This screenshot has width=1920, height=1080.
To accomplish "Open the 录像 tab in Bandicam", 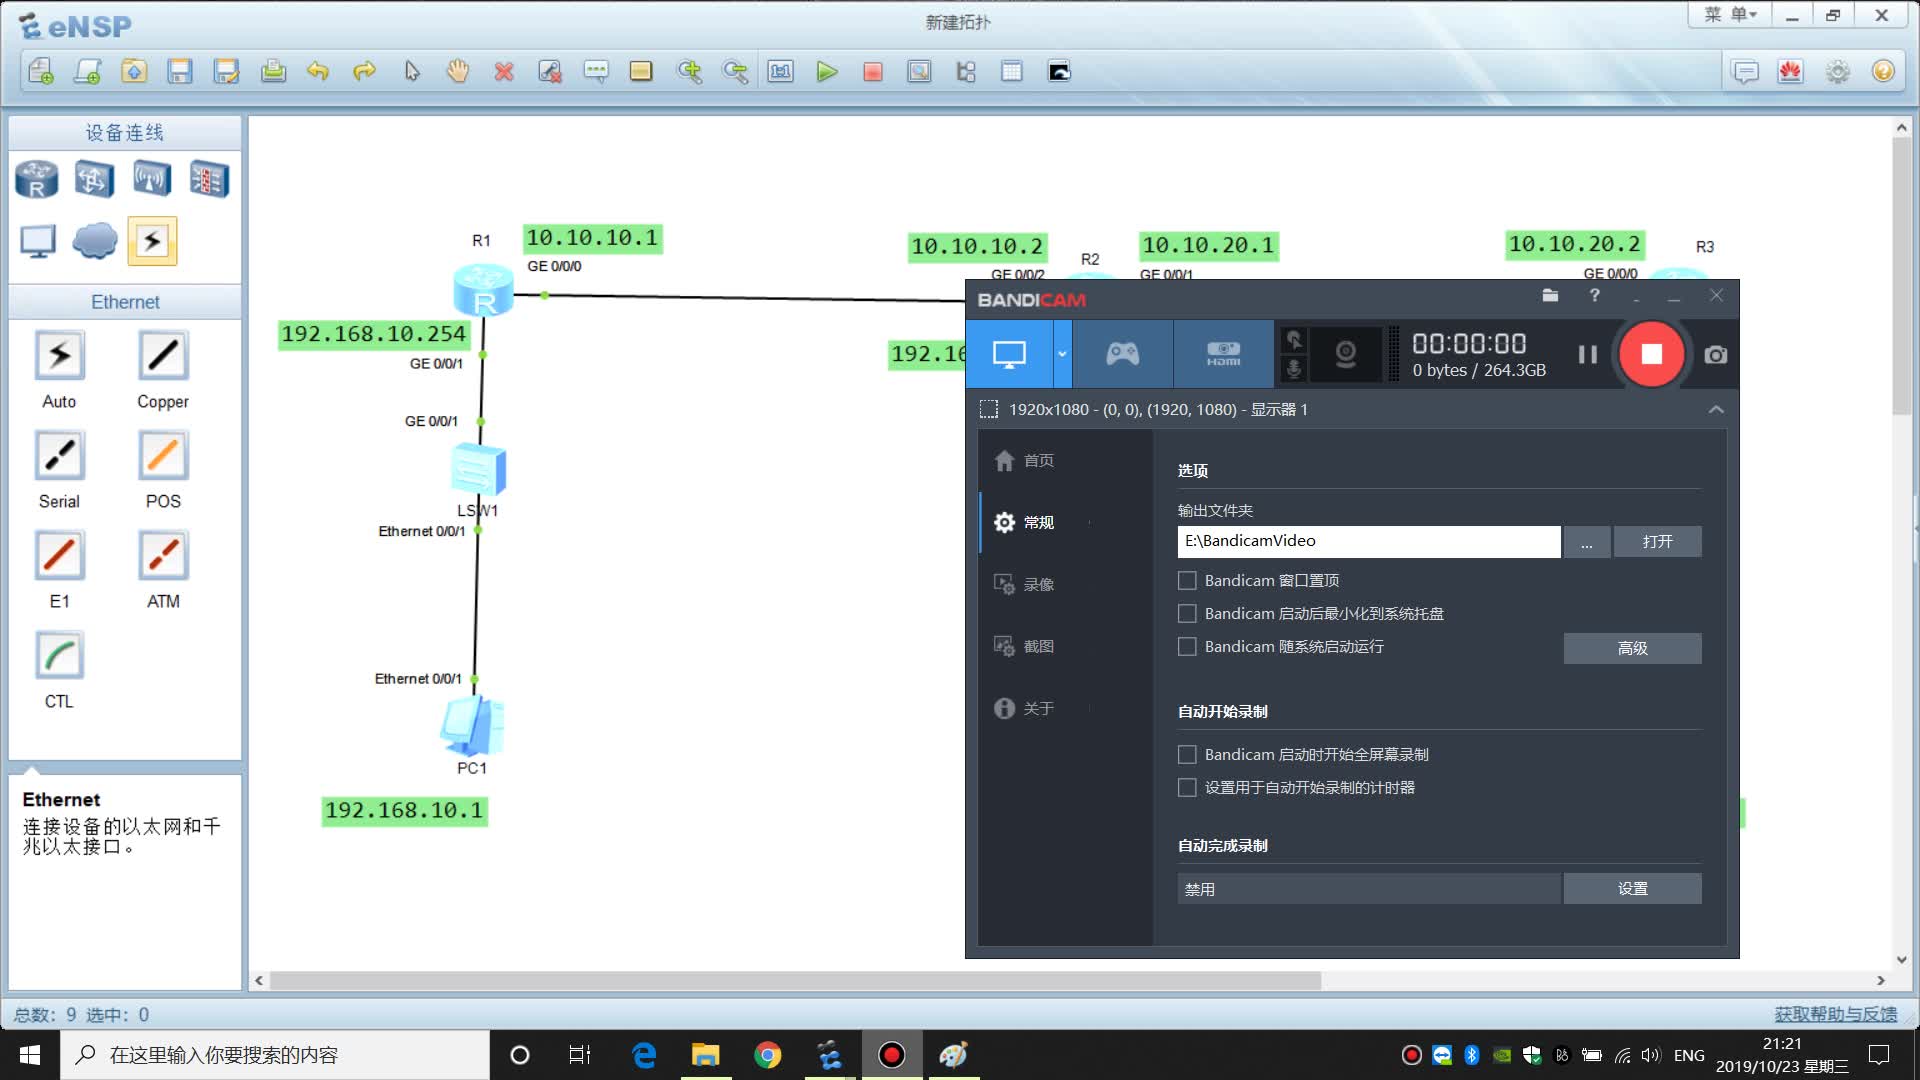I will (x=1025, y=584).
